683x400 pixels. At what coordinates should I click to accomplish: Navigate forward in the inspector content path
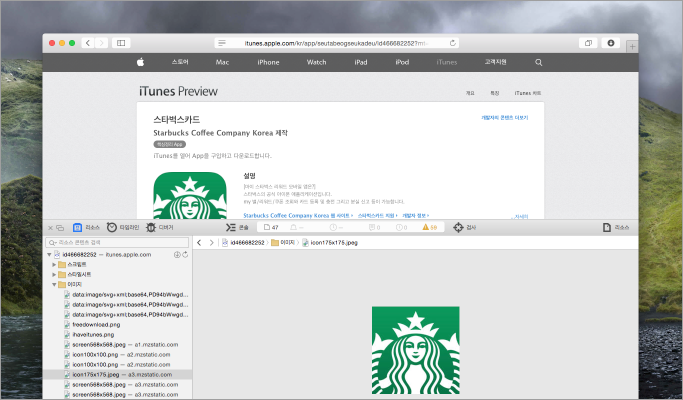point(212,243)
